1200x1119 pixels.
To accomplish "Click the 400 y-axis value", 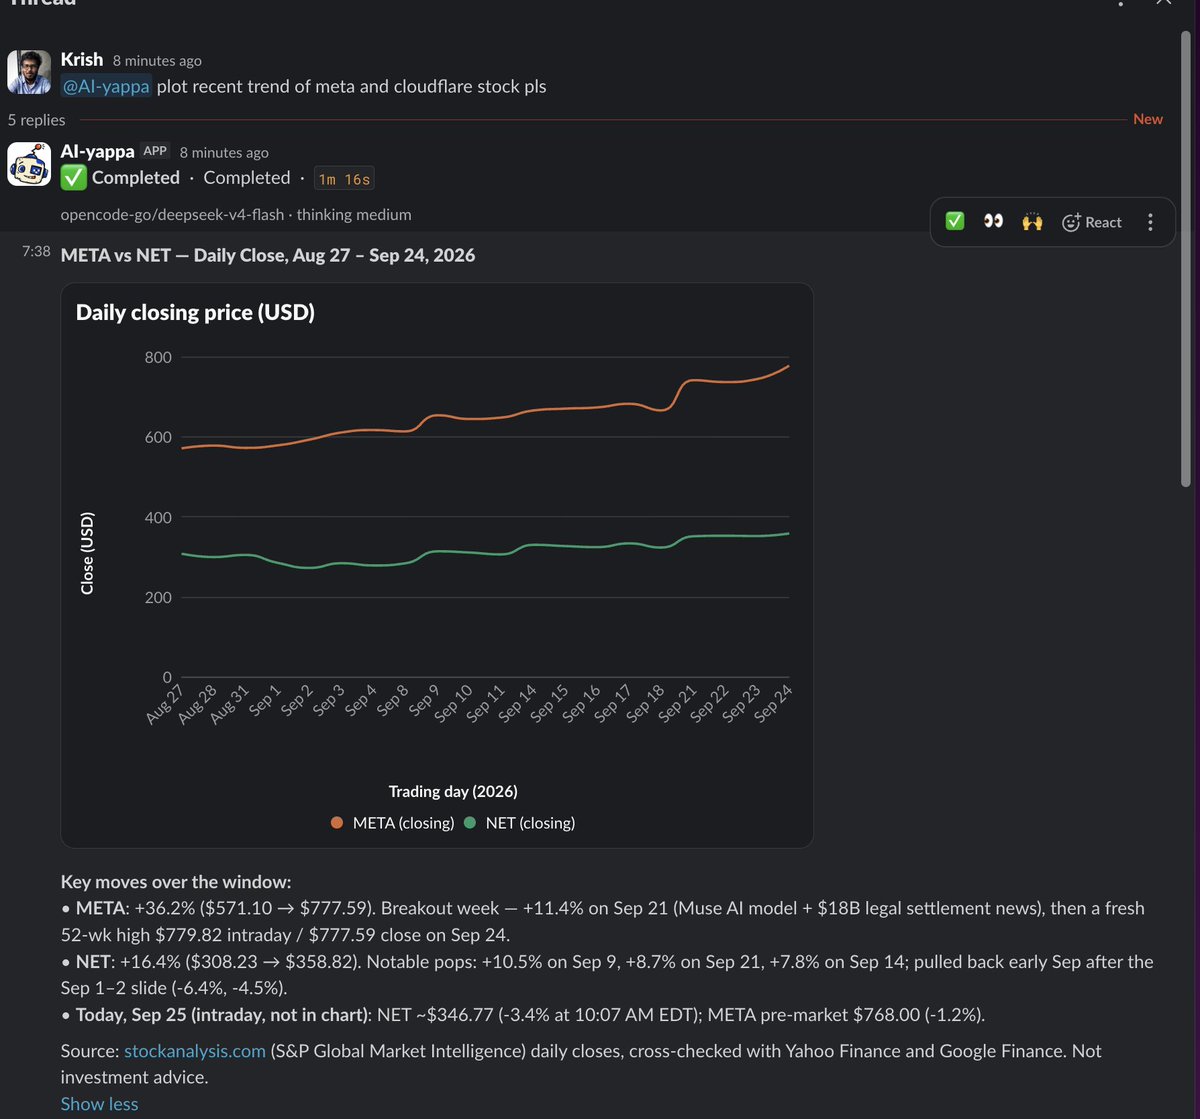I will click(159, 517).
